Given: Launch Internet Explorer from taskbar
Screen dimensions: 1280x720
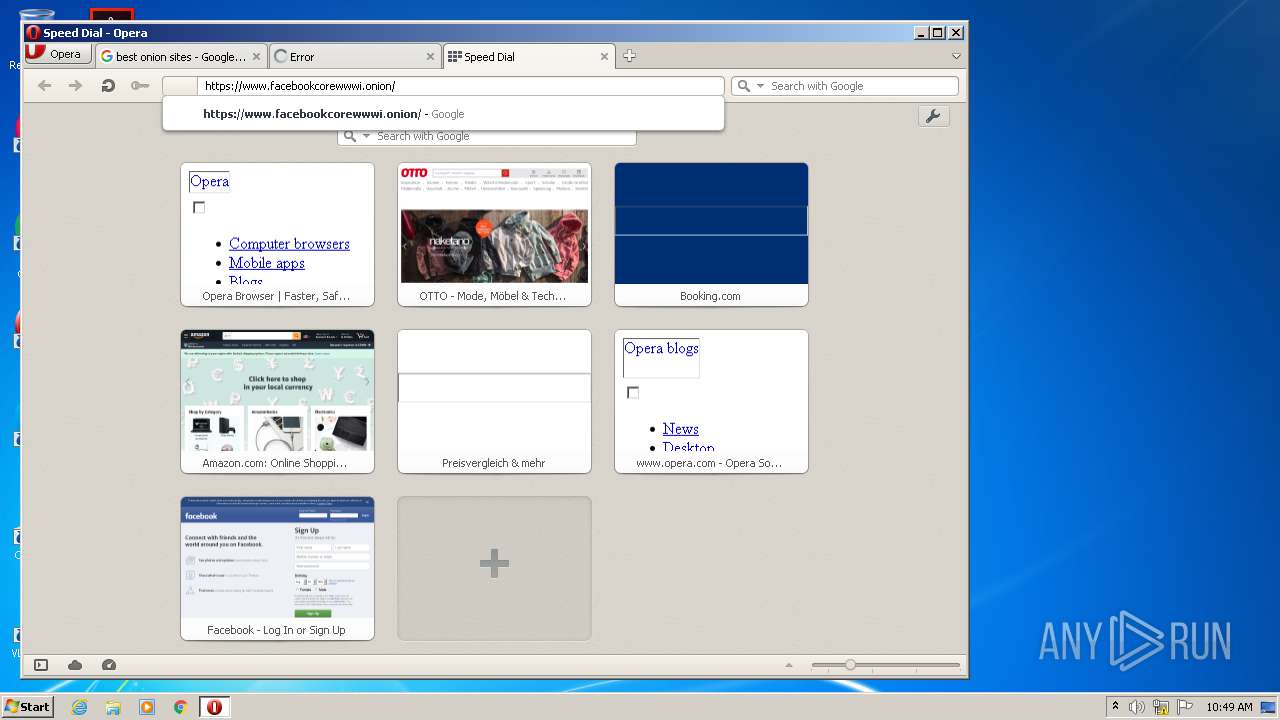Looking at the screenshot, I should [x=80, y=707].
